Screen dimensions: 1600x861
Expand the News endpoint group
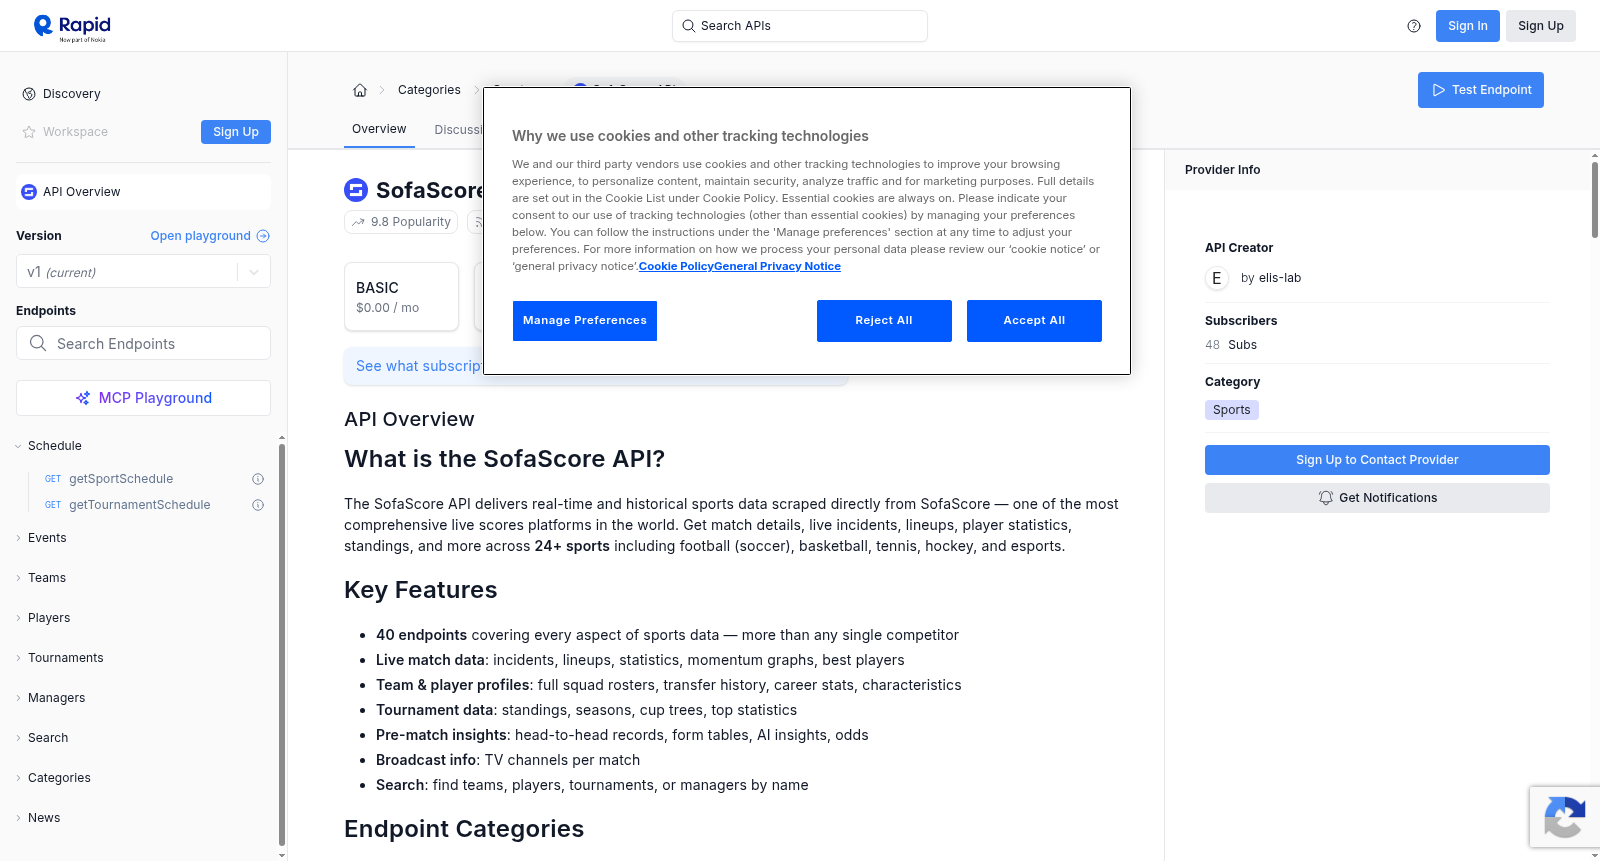19,818
